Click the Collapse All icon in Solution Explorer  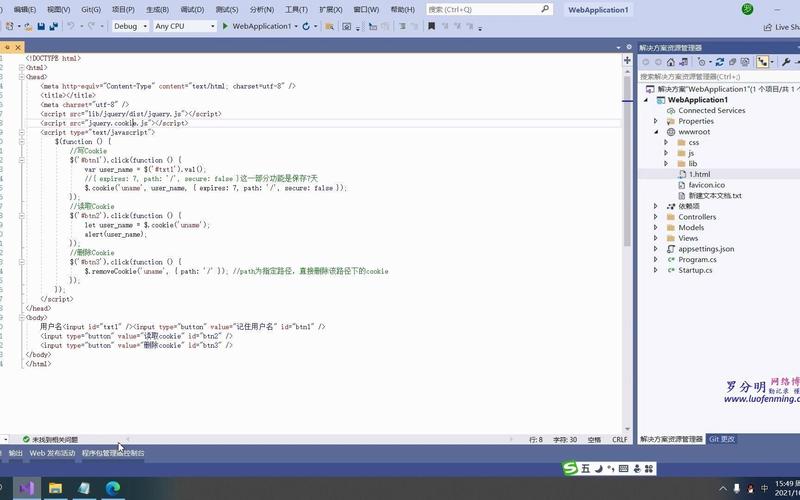[732, 62]
